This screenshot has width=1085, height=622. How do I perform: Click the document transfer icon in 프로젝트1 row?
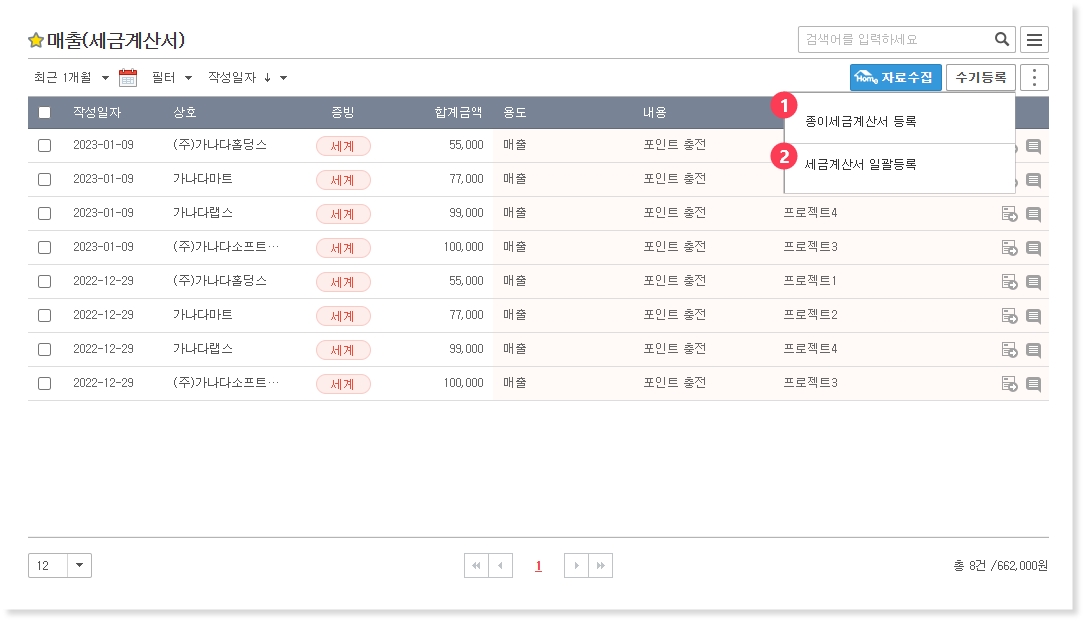coord(1009,282)
